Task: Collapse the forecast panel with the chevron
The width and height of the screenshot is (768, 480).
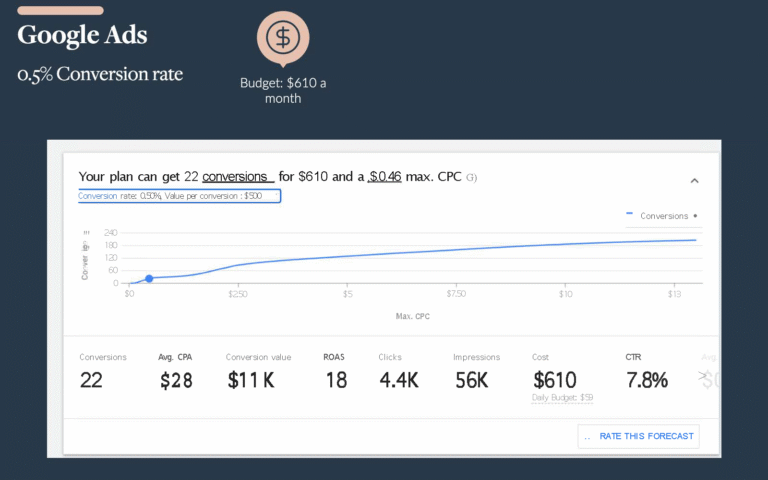Action: [x=694, y=181]
